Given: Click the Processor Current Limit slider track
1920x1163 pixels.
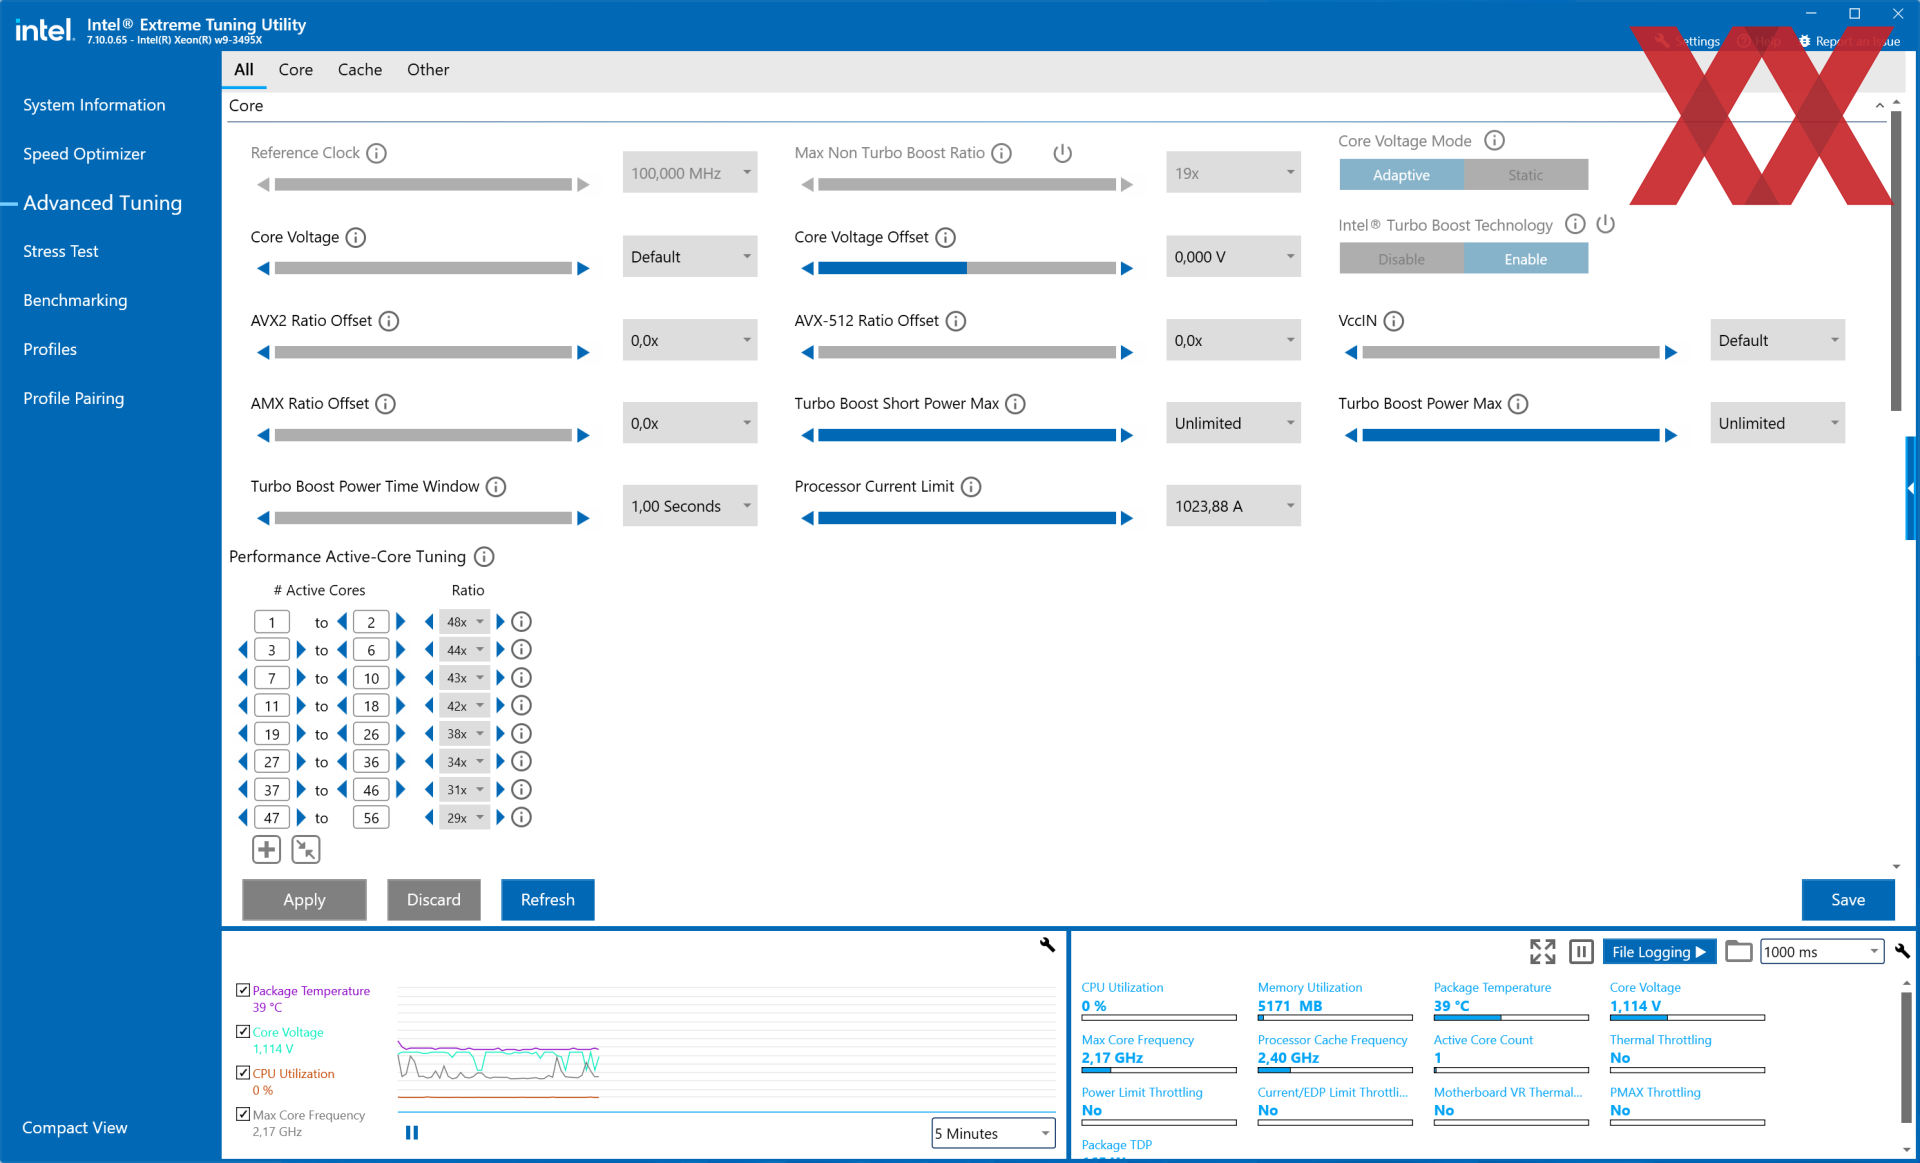Looking at the screenshot, I should pyautogui.click(x=967, y=518).
